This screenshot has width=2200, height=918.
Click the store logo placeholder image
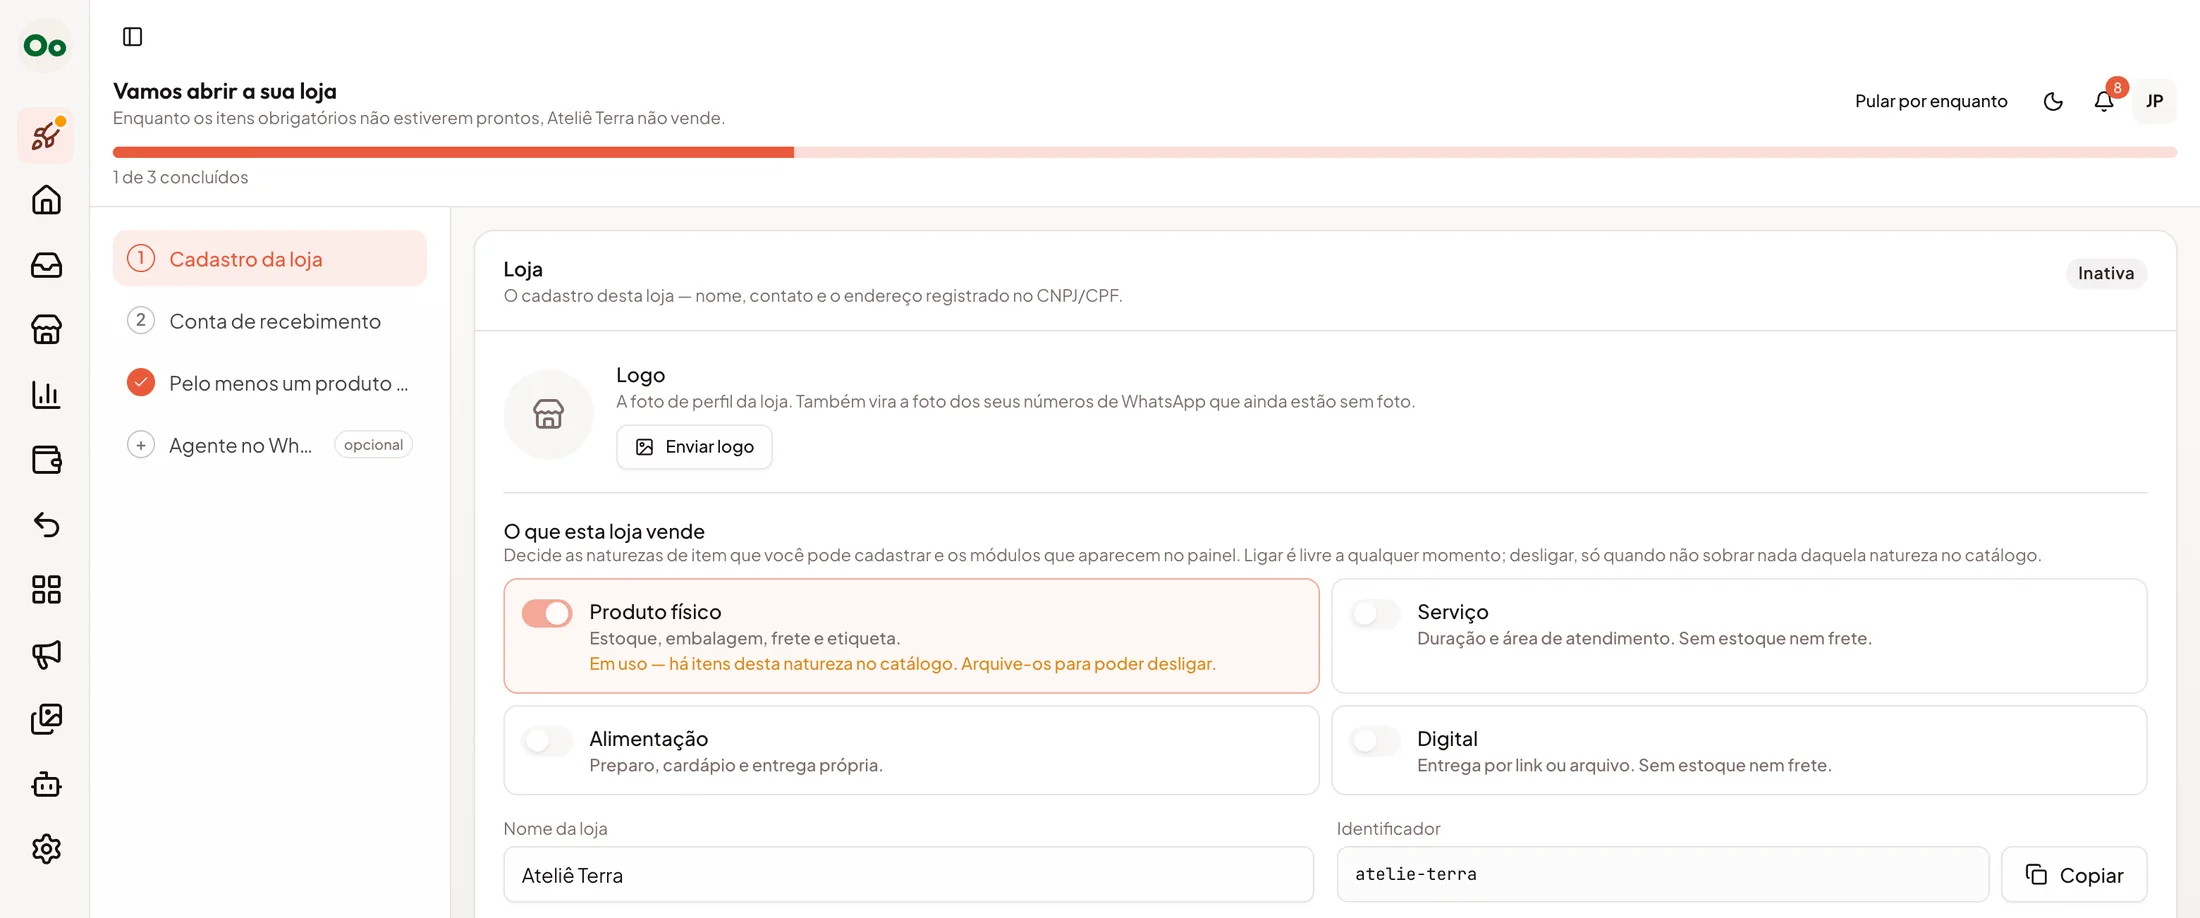click(548, 414)
